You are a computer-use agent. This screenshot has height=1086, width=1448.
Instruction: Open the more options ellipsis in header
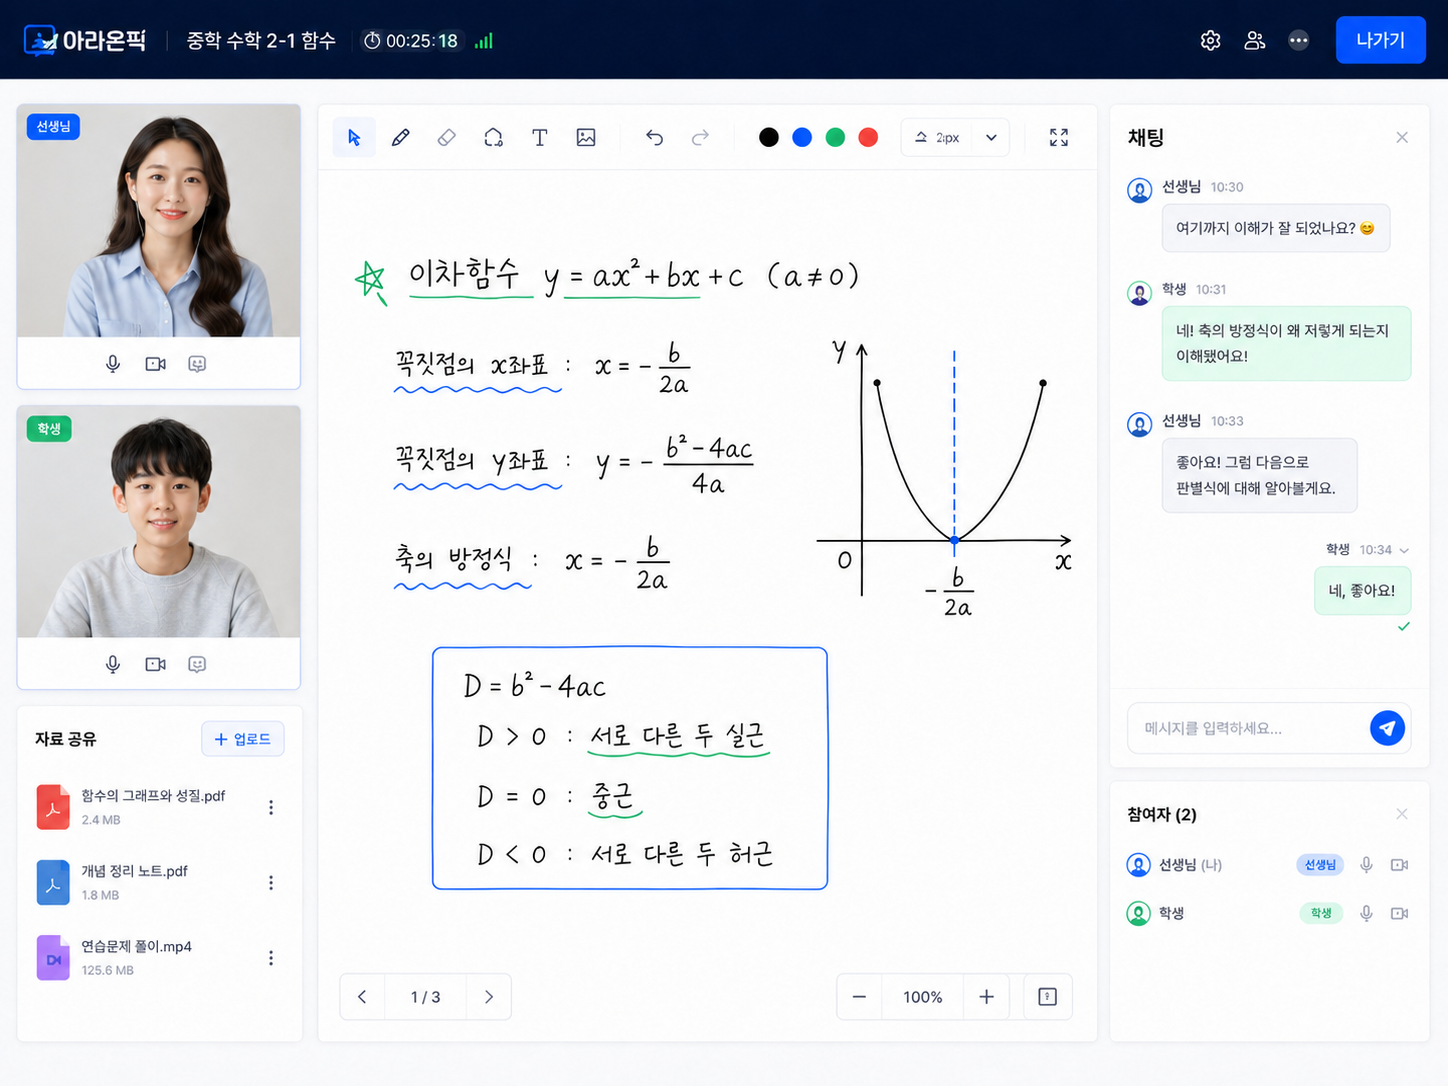(1298, 40)
